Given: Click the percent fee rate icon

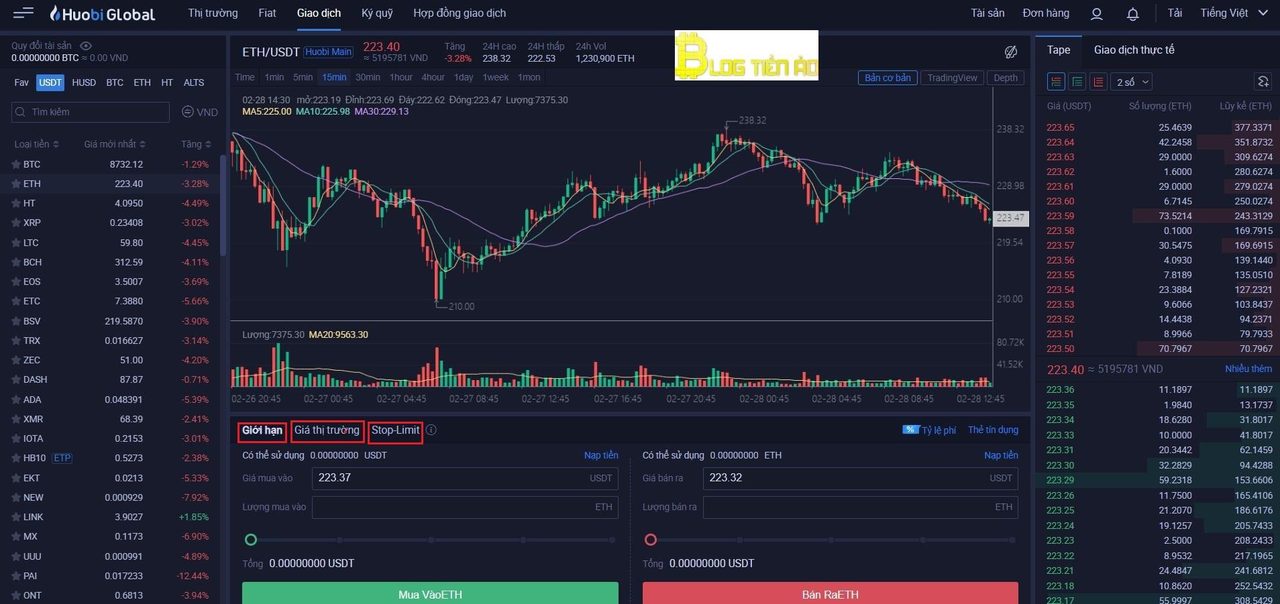Looking at the screenshot, I should click(910, 430).
